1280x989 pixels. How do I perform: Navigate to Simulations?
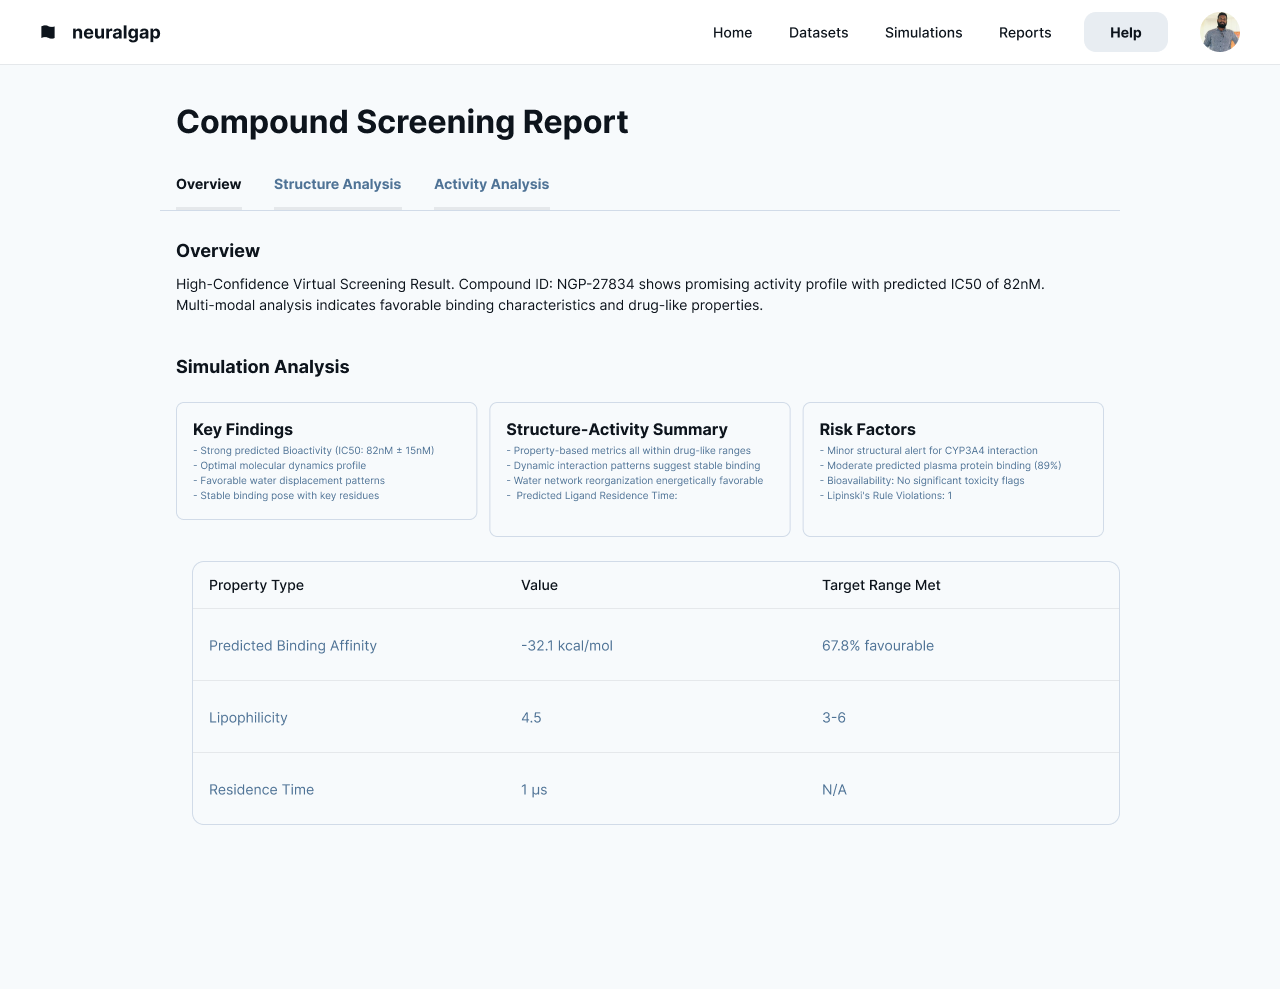[923, 32]
